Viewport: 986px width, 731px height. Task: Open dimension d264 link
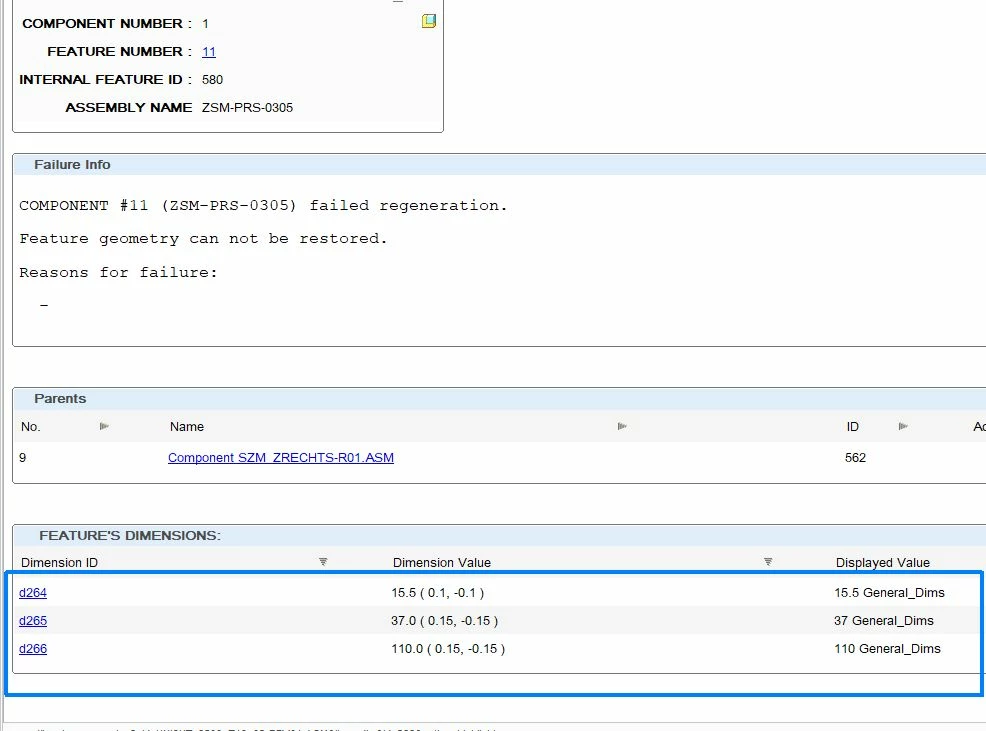(33, 593)
